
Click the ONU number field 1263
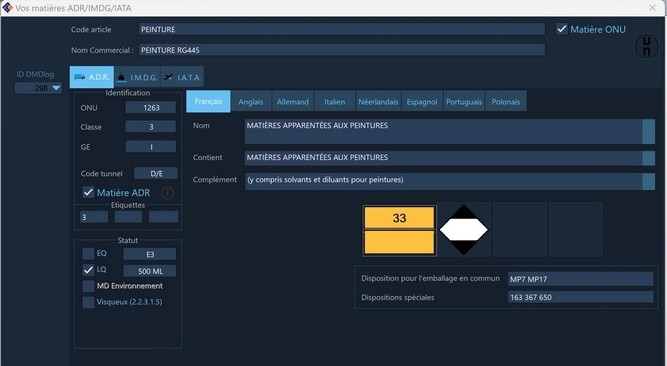coord(151,107)
